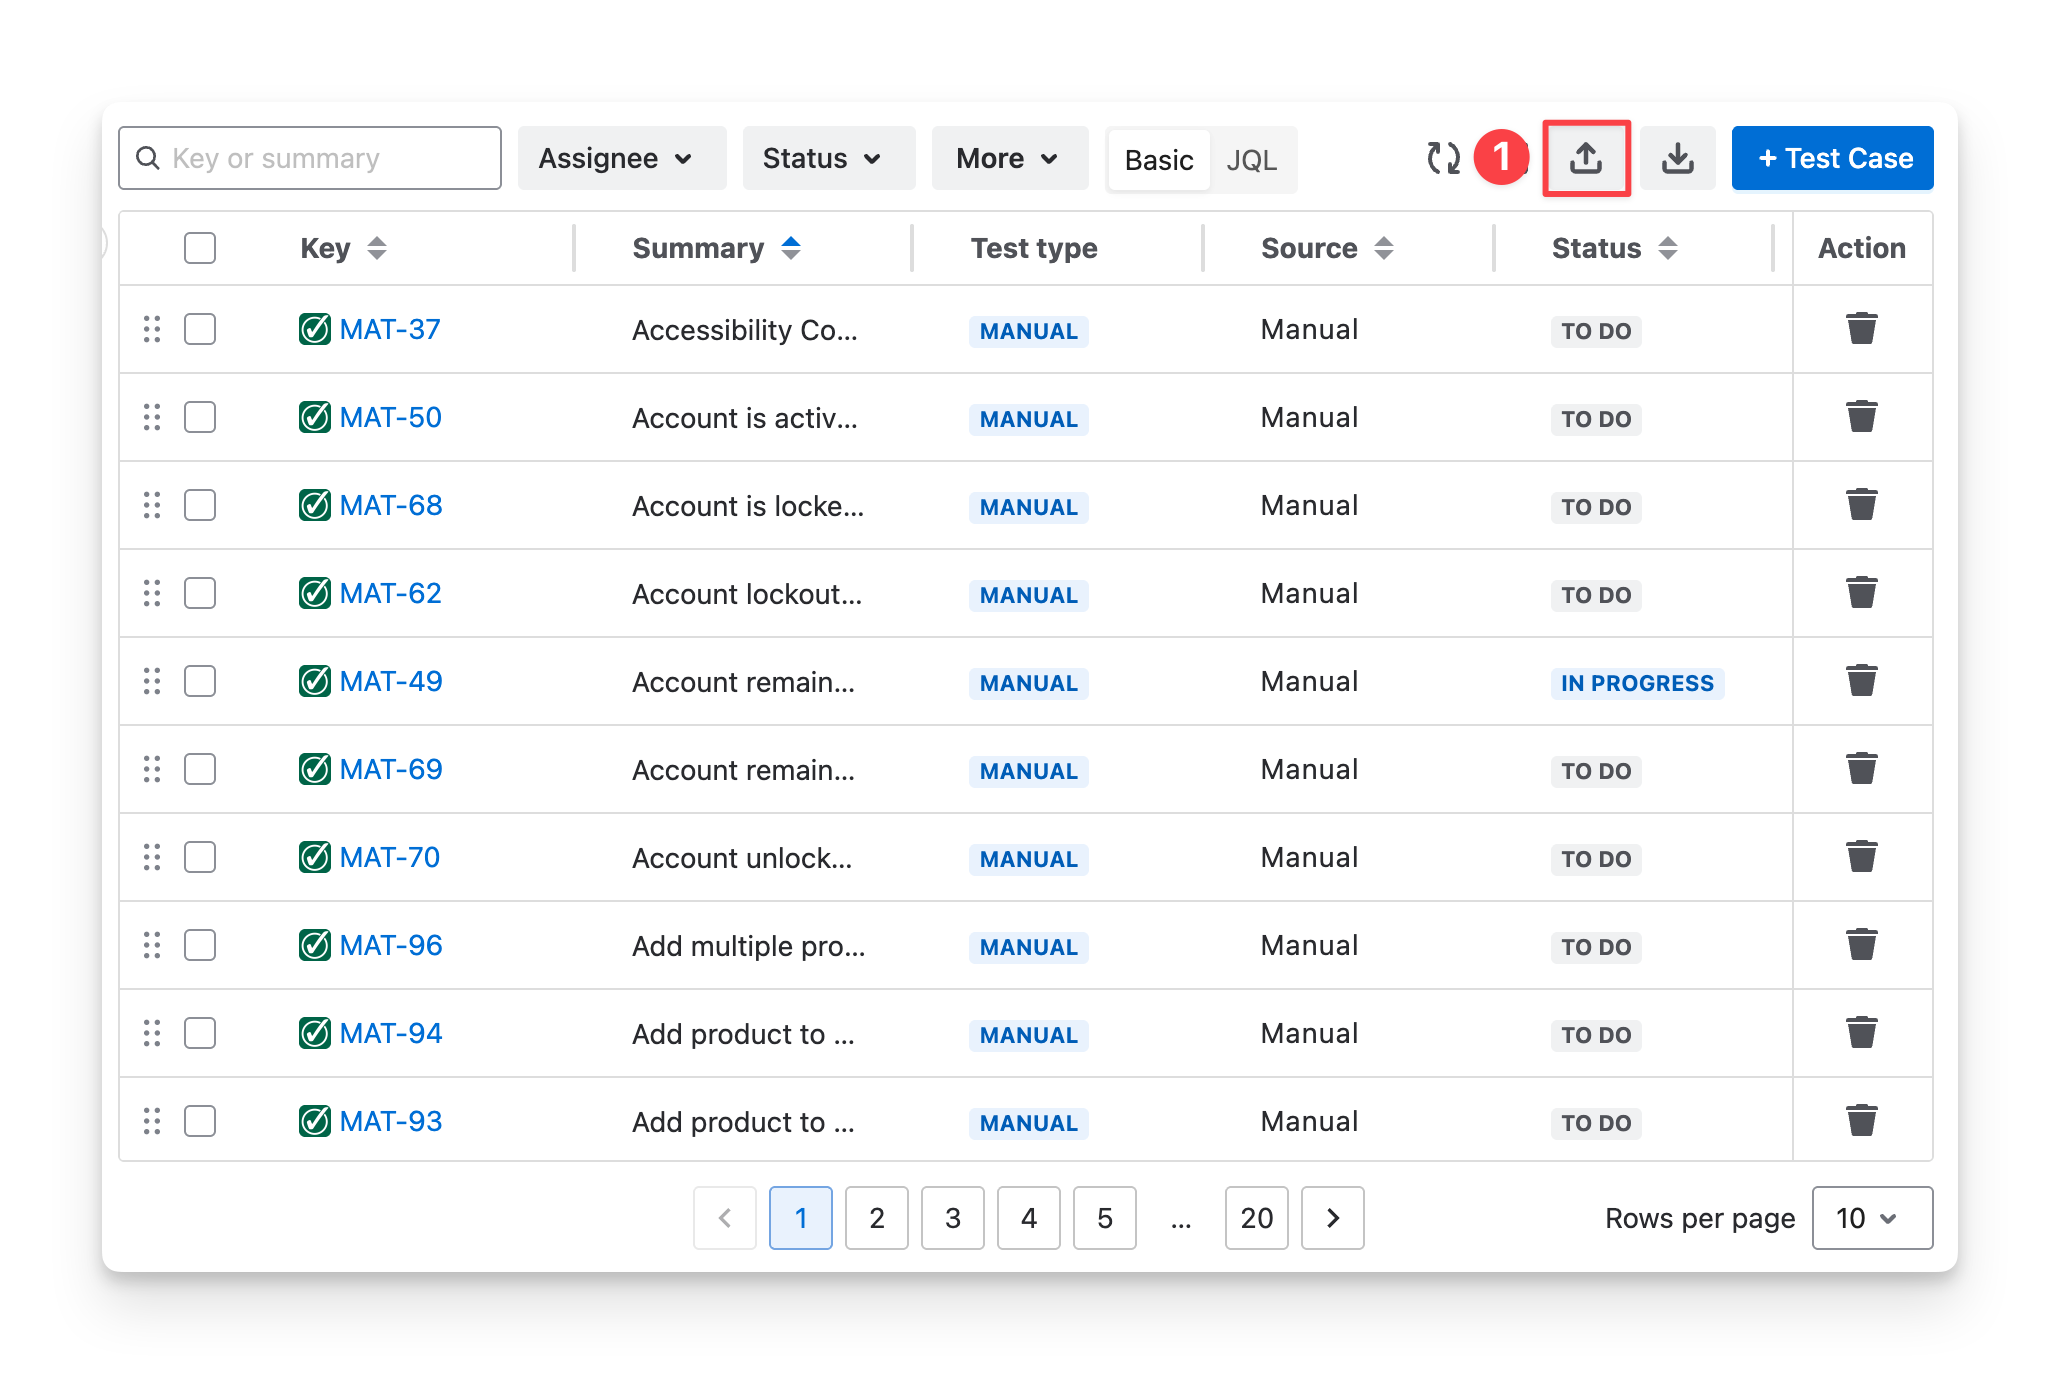Delete test case MAT-50
The image size is (2060, 1374).
(x=1861, y=416)
